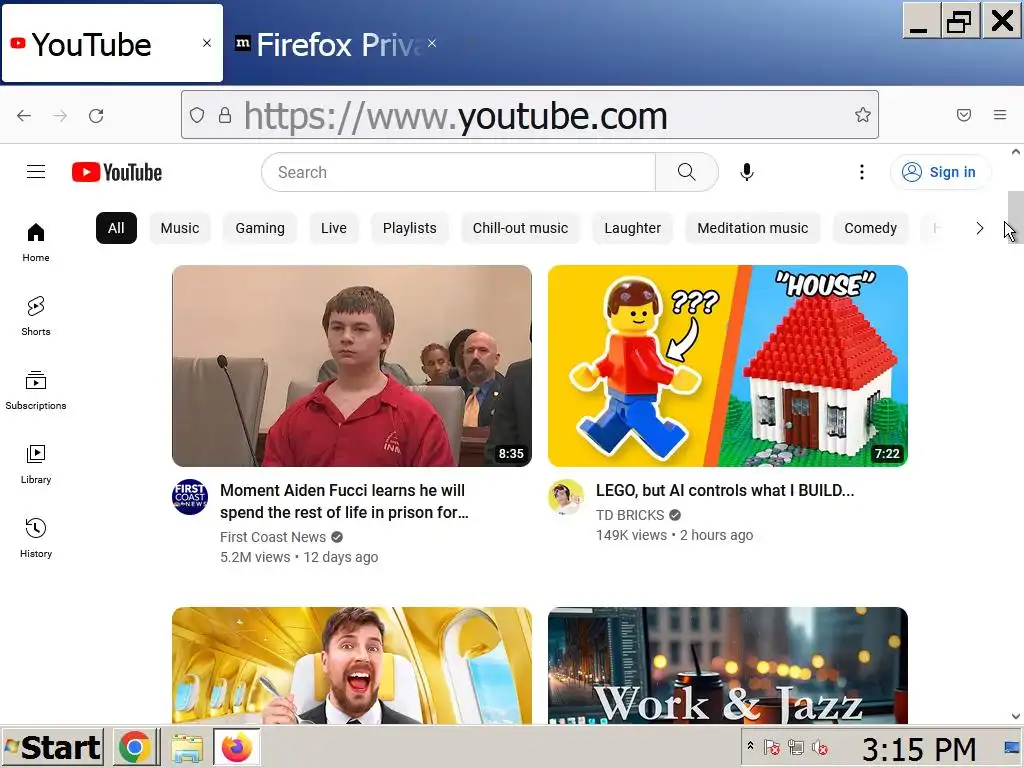Open Save to Pocket icon

[963, 115]
